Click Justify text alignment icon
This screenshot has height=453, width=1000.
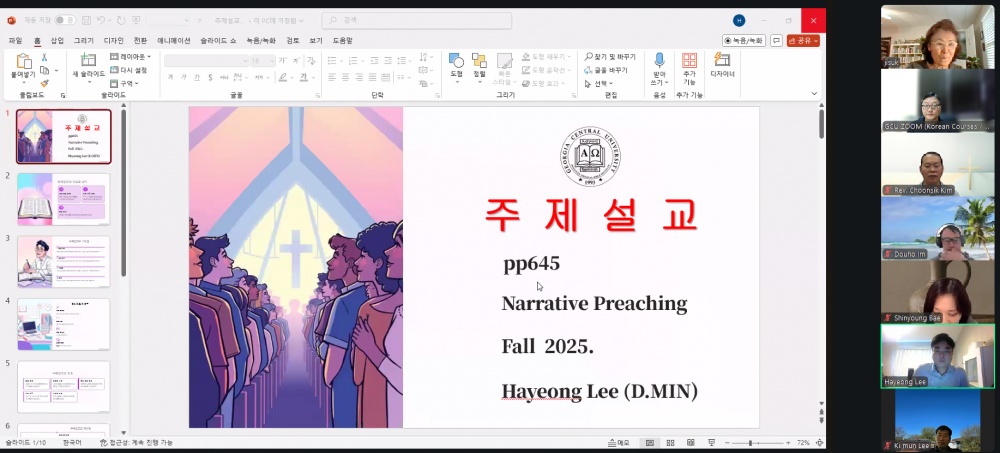click(x=374, y=77)
